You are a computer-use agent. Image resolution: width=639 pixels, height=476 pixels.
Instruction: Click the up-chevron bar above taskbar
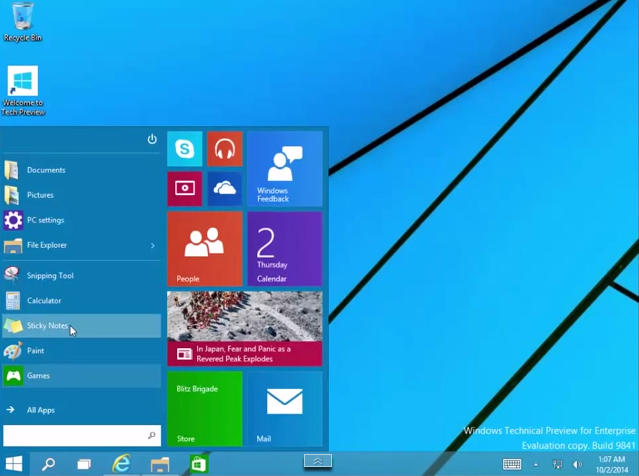click(x=318, y=461)
